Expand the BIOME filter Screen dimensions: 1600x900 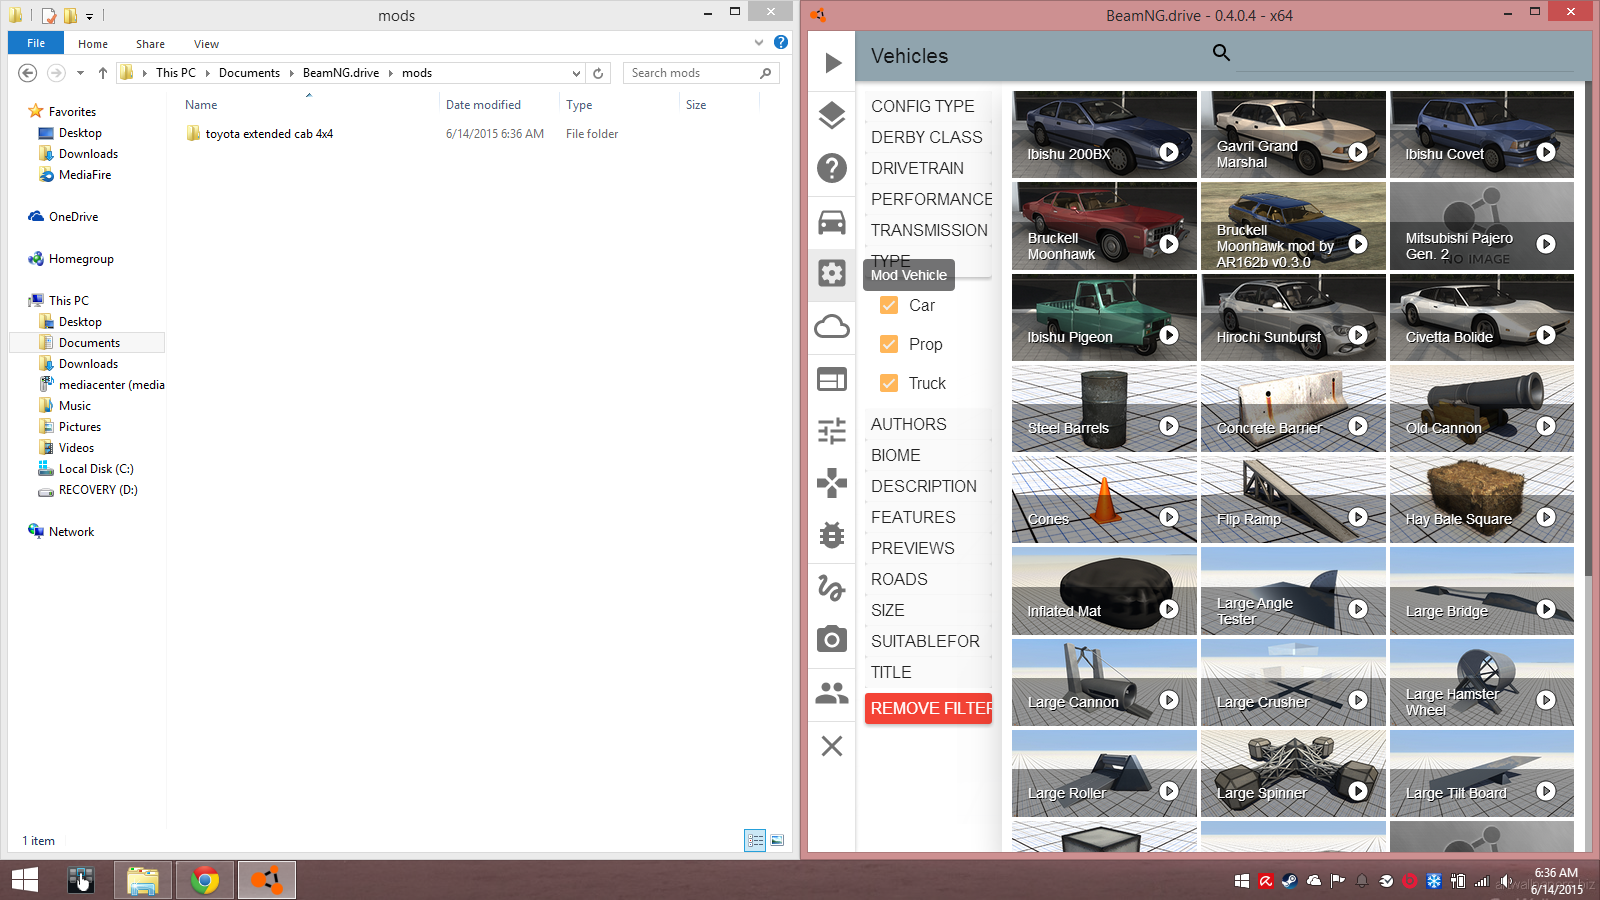coord(928,455)
